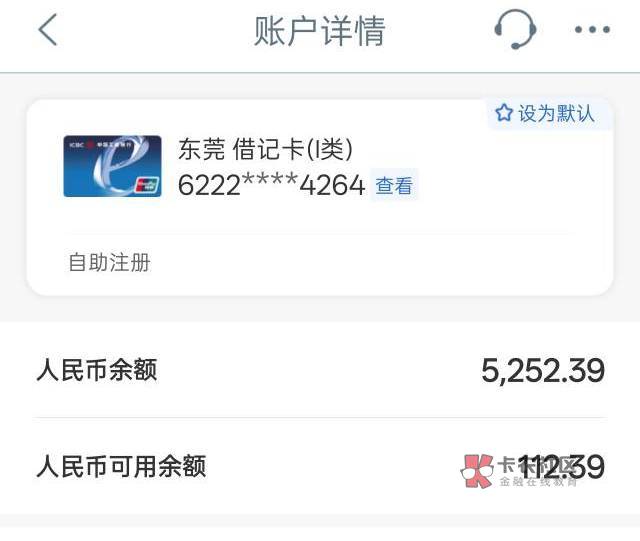Tap the 自助注册 label

coord(109,262)
